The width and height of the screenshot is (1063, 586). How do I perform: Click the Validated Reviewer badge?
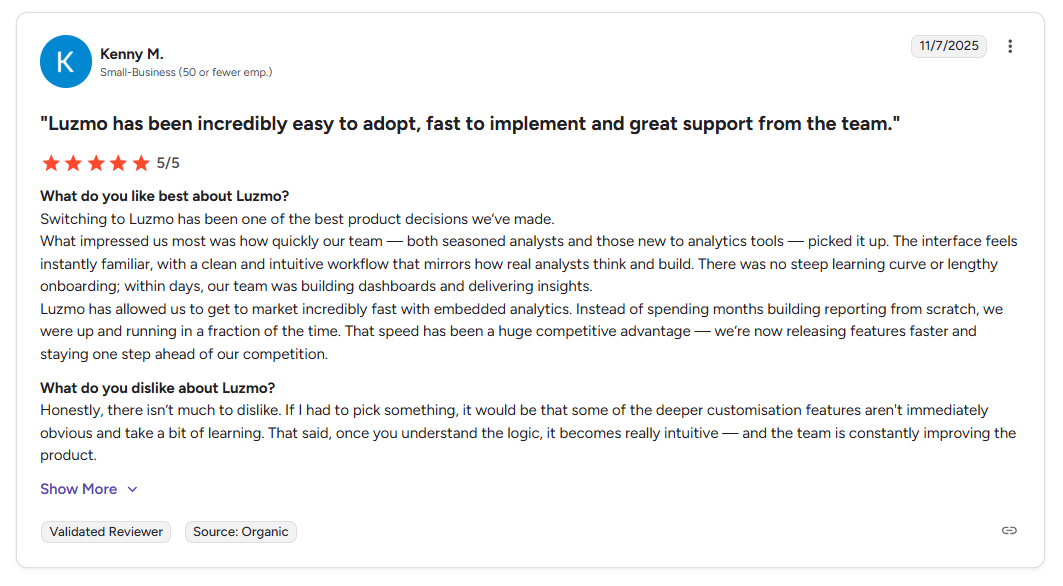pyautogui.click(x=105, y=531)
